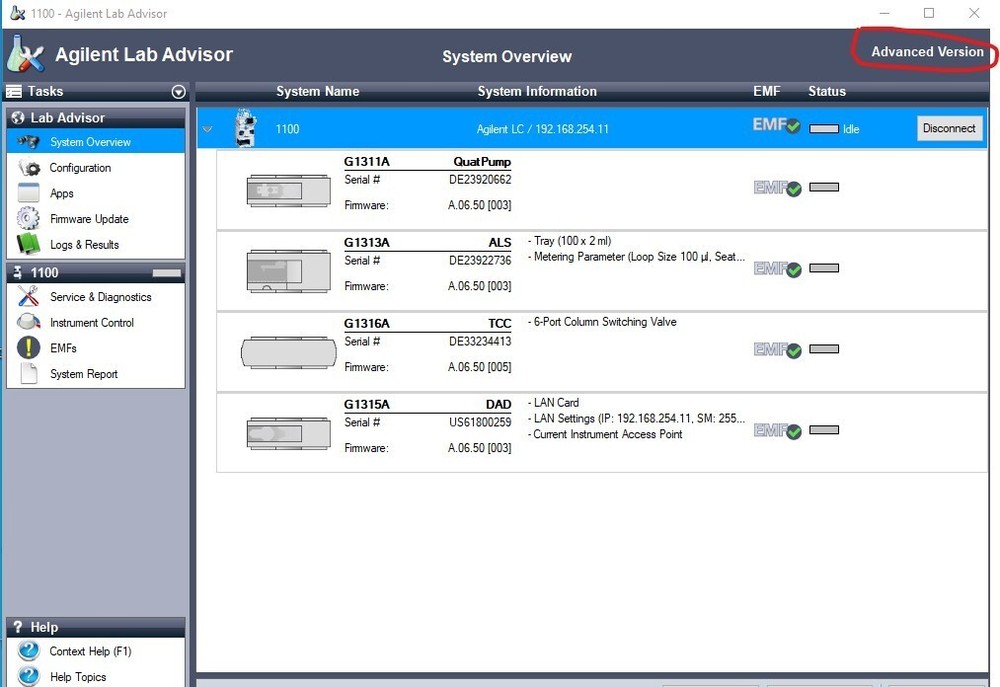Click the G1311A QuatPump EMF status icon

(x=777, y=188)
